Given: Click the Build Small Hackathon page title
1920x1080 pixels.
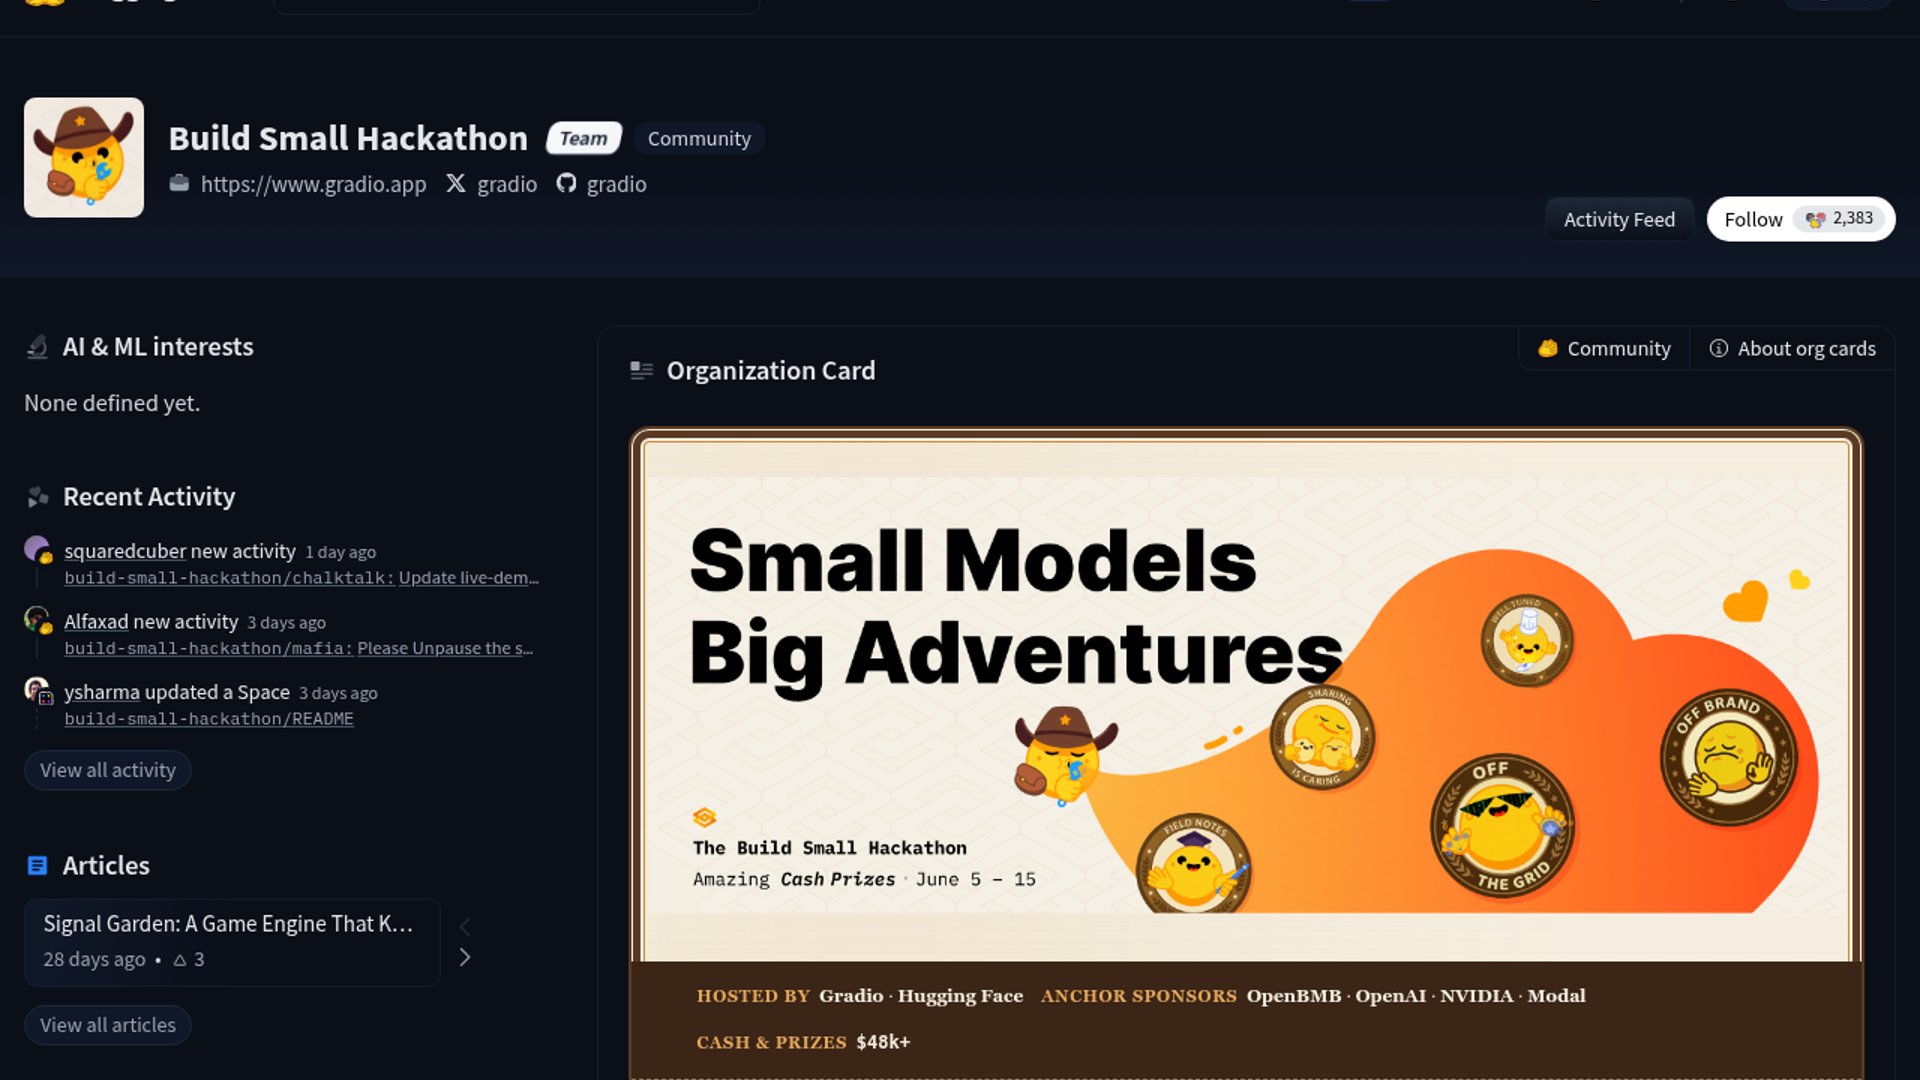Looking at the screenshot, I should pos(348,138).
